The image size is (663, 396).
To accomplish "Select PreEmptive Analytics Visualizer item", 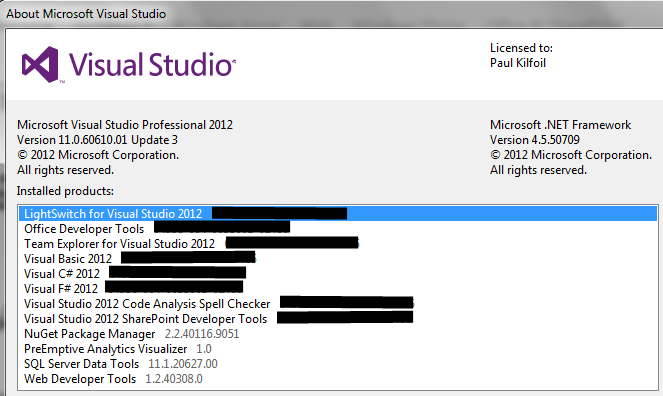I will (x=338, y=349).
